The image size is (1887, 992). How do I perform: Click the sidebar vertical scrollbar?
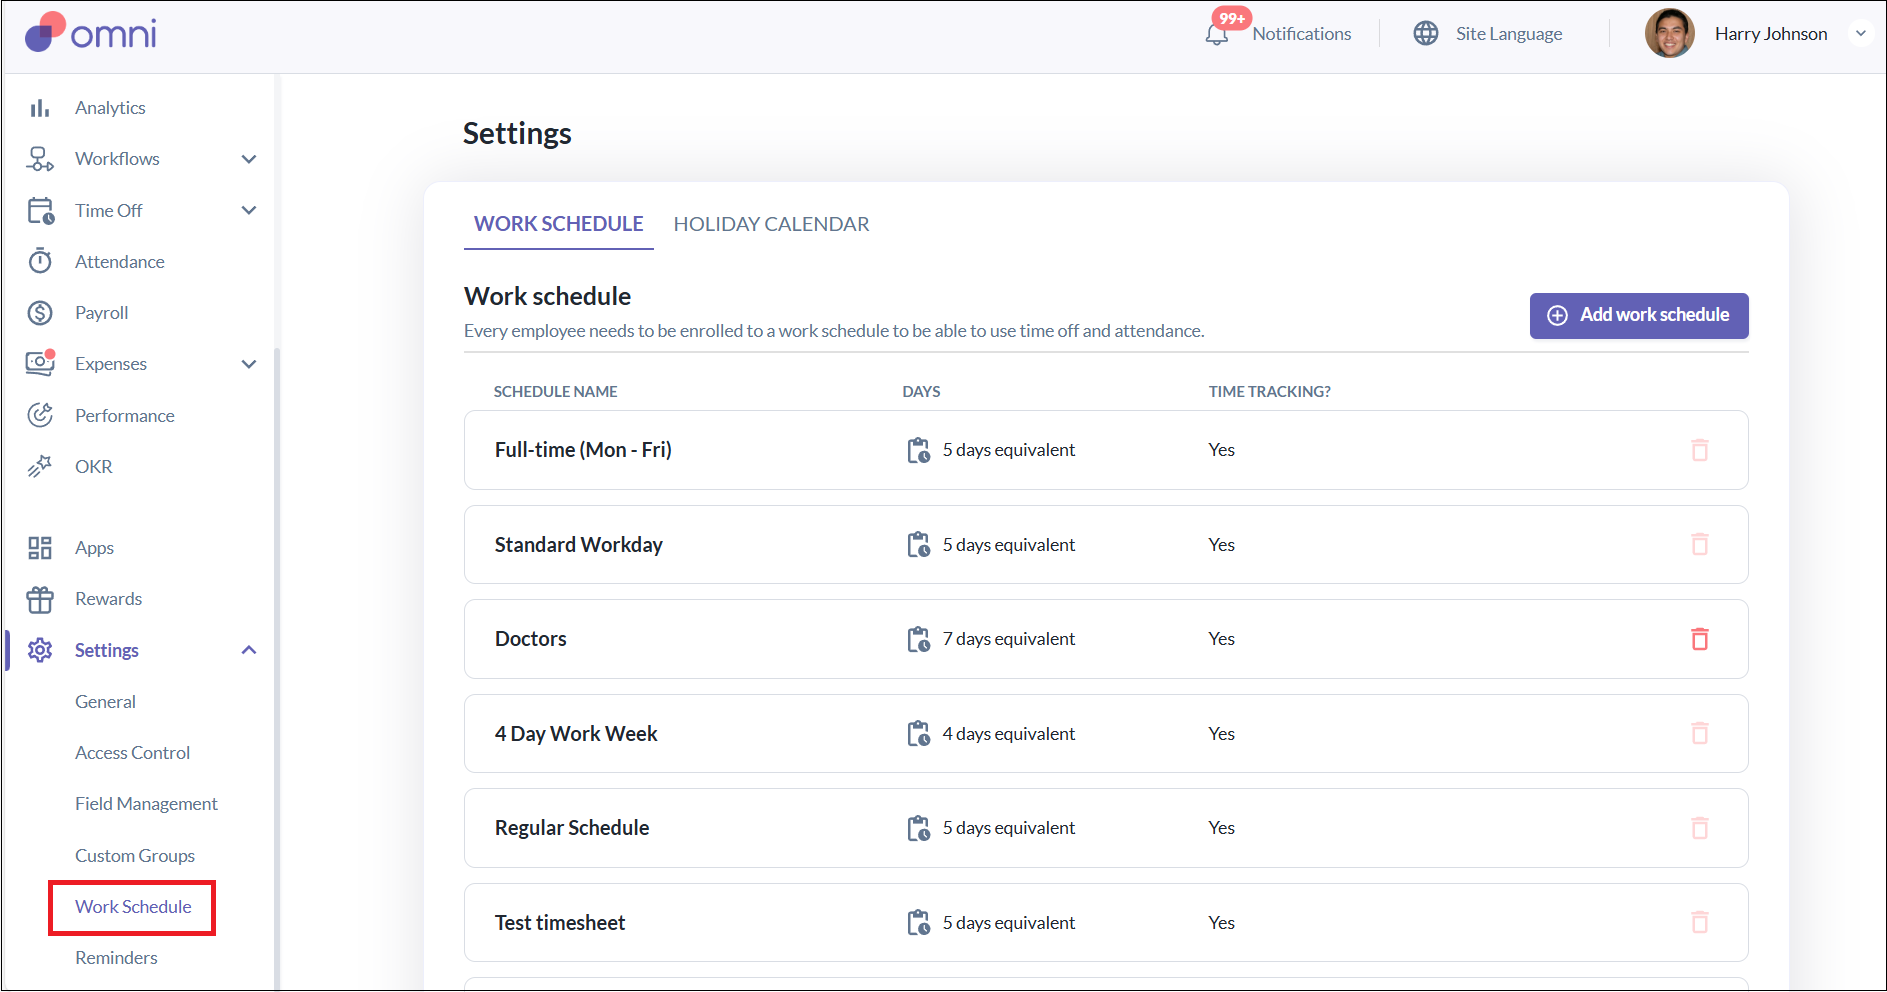tap(277, 670)
